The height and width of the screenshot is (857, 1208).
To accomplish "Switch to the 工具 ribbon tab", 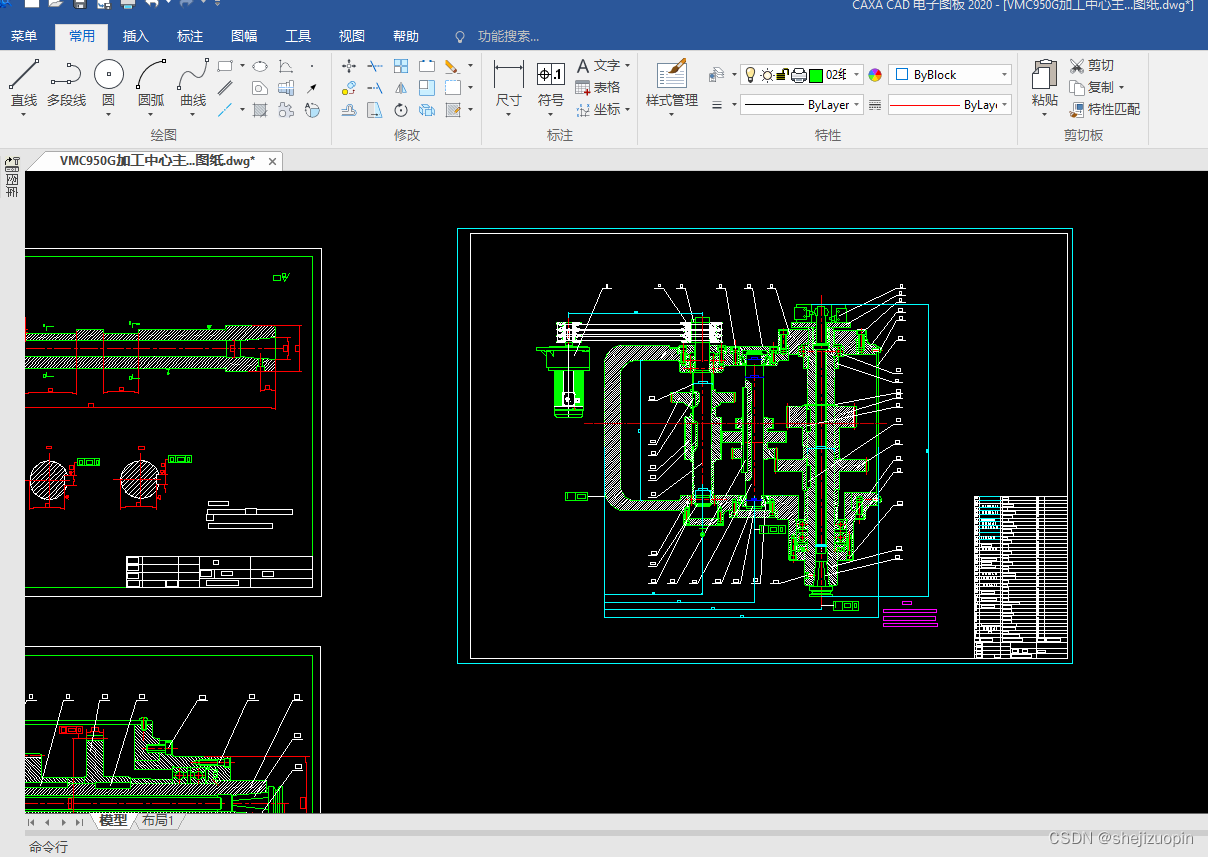I will pyautogui.click(x=297, y=37).
